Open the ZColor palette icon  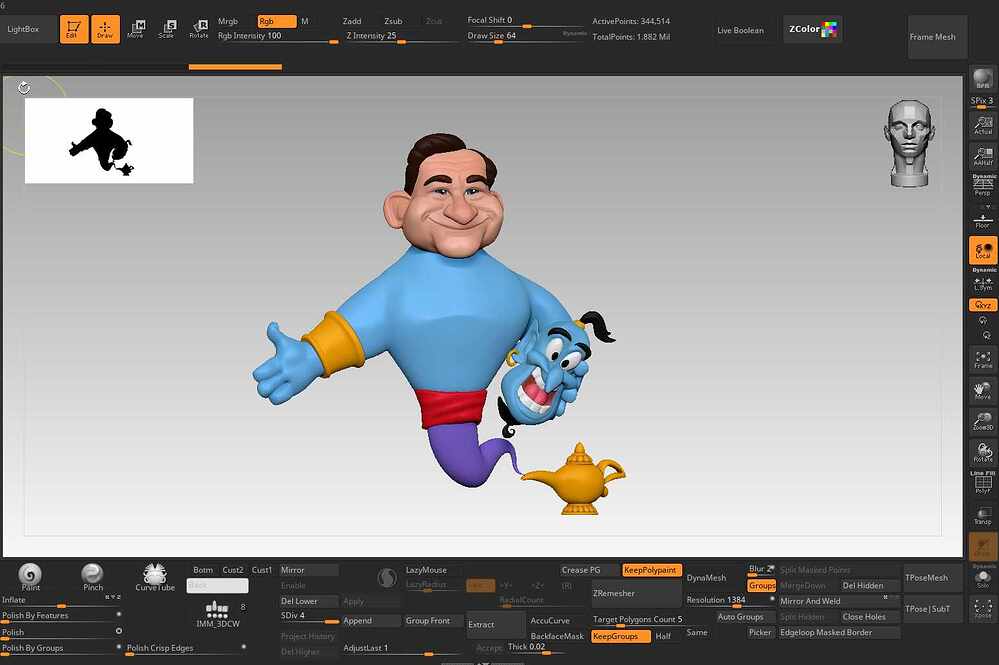[812, 29]
